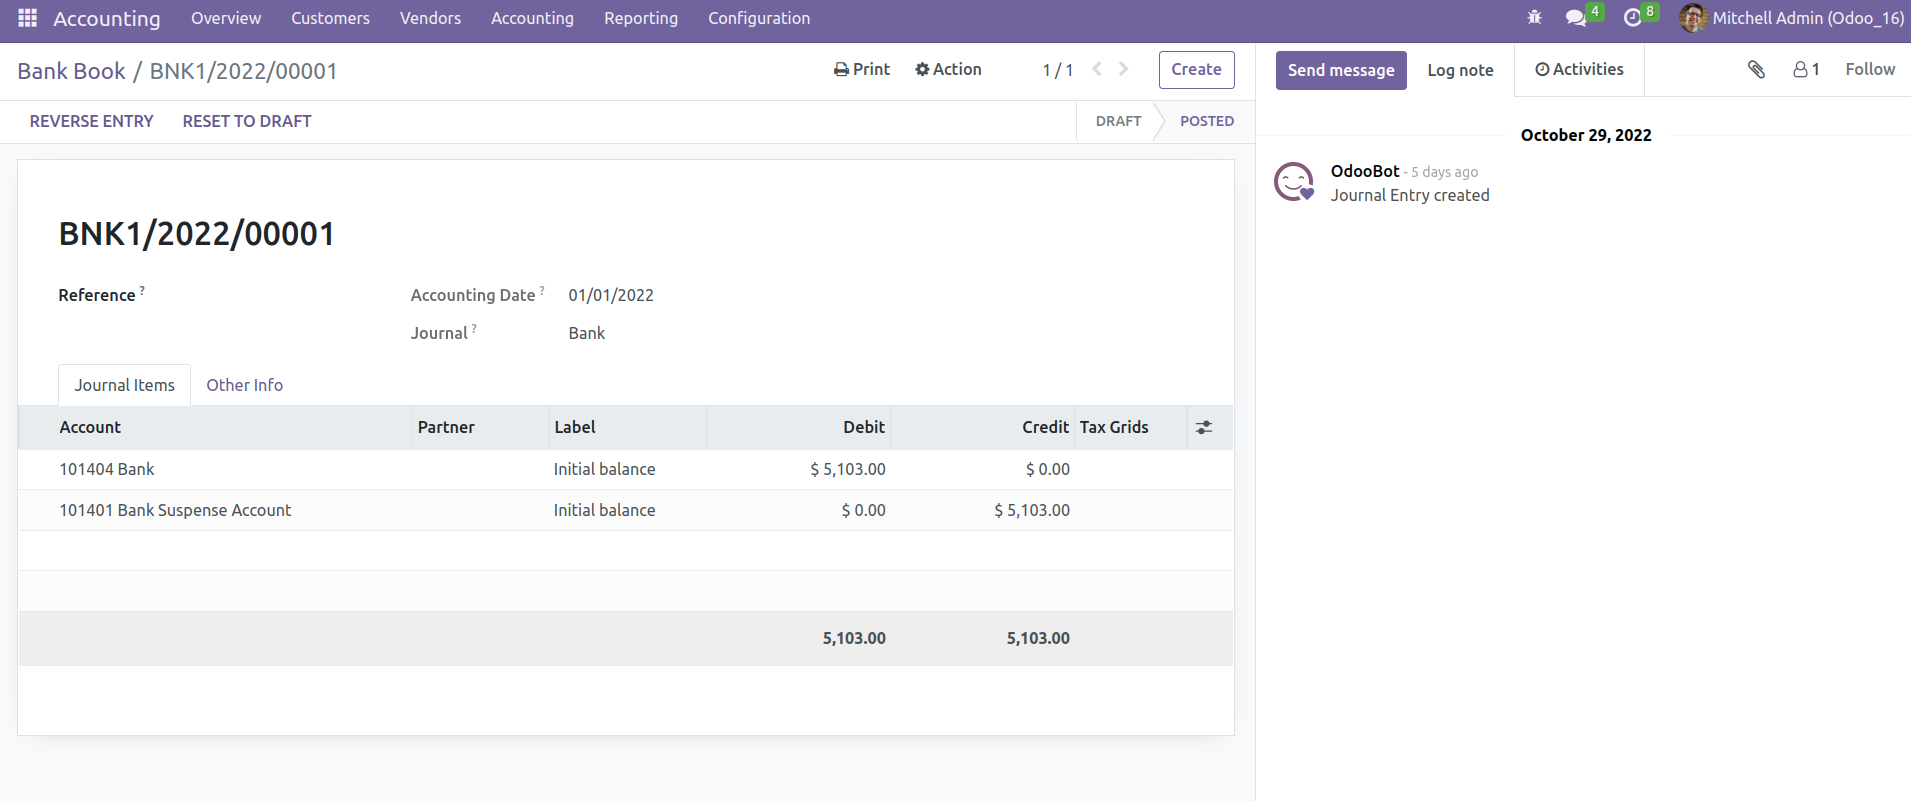This screenshot has width=1911, height=801.
Task: Open the activities clock icon
Action: (x=1632, y=18)
